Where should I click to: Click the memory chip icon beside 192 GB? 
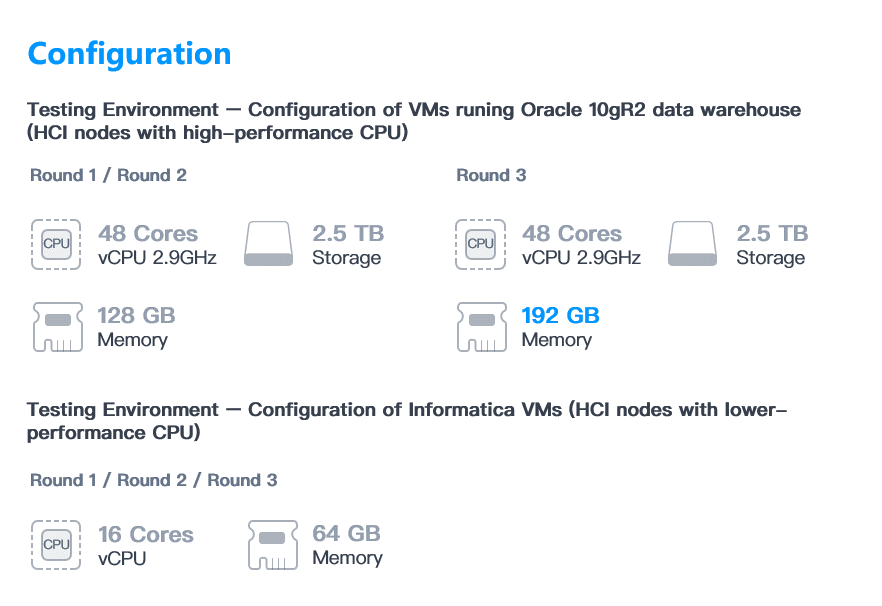point(482,327)
